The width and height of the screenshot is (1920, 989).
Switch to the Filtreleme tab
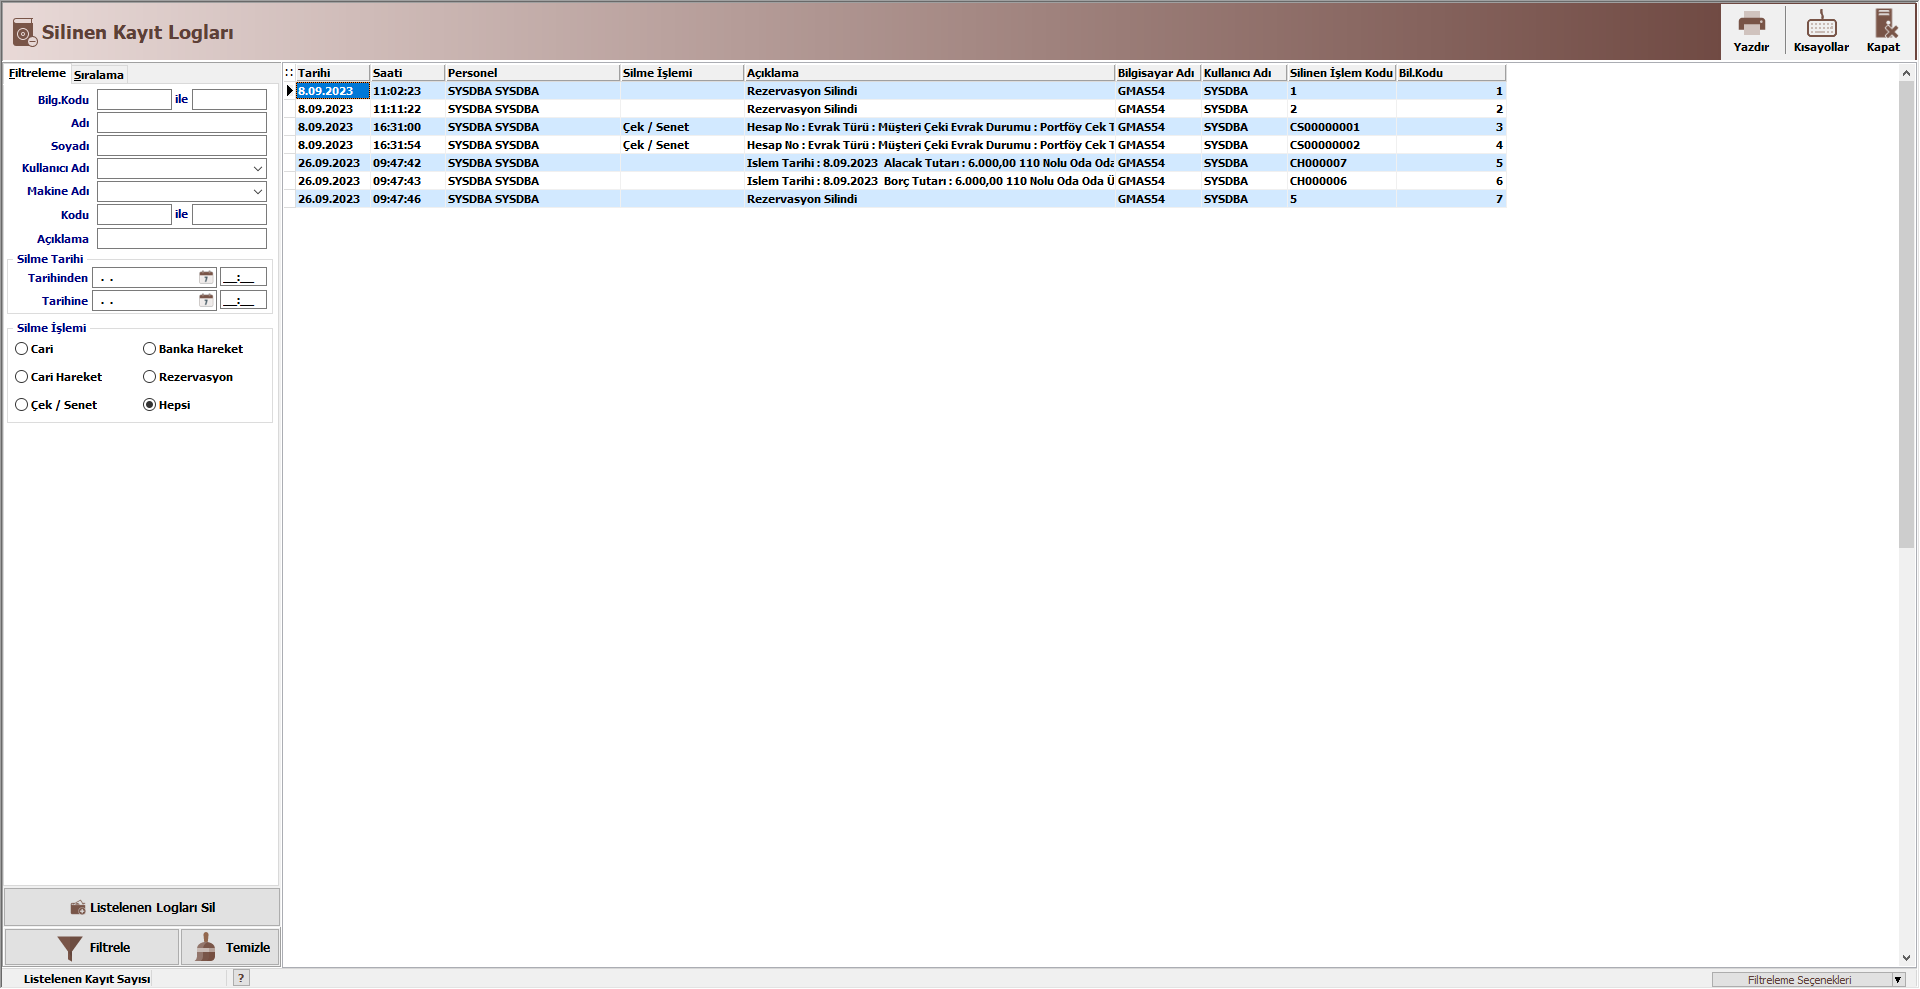tap(37, 73)
